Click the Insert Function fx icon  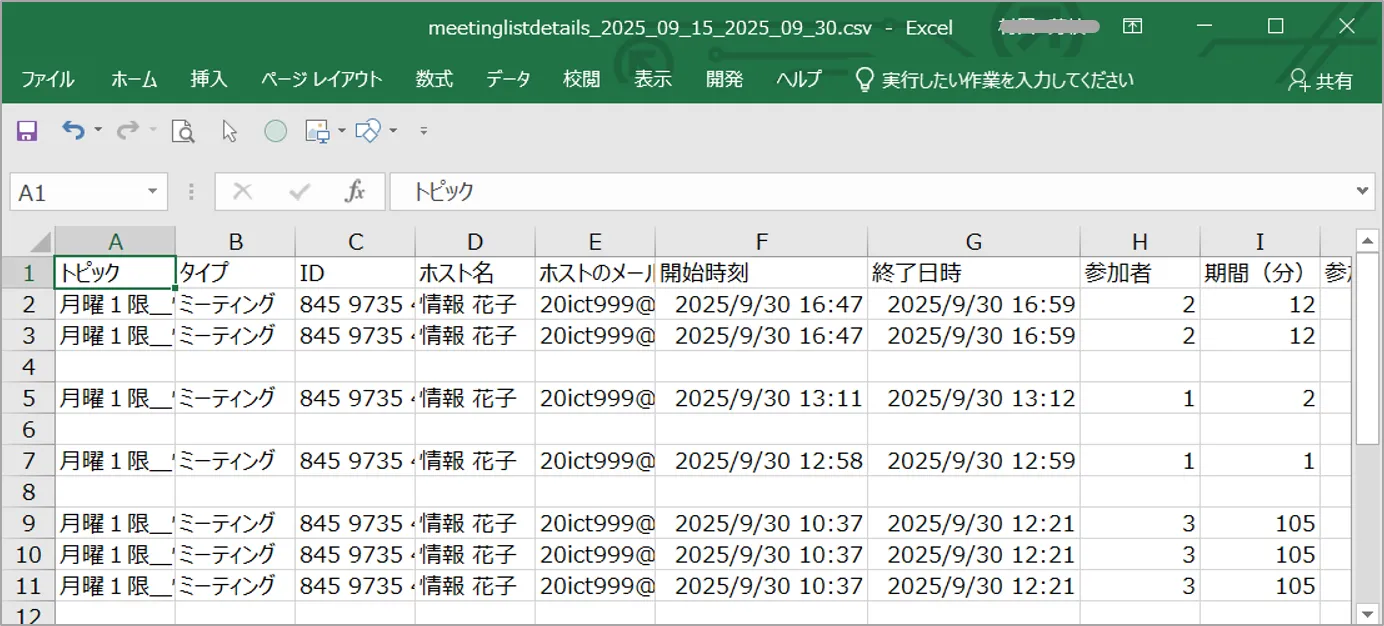point(355,192)
